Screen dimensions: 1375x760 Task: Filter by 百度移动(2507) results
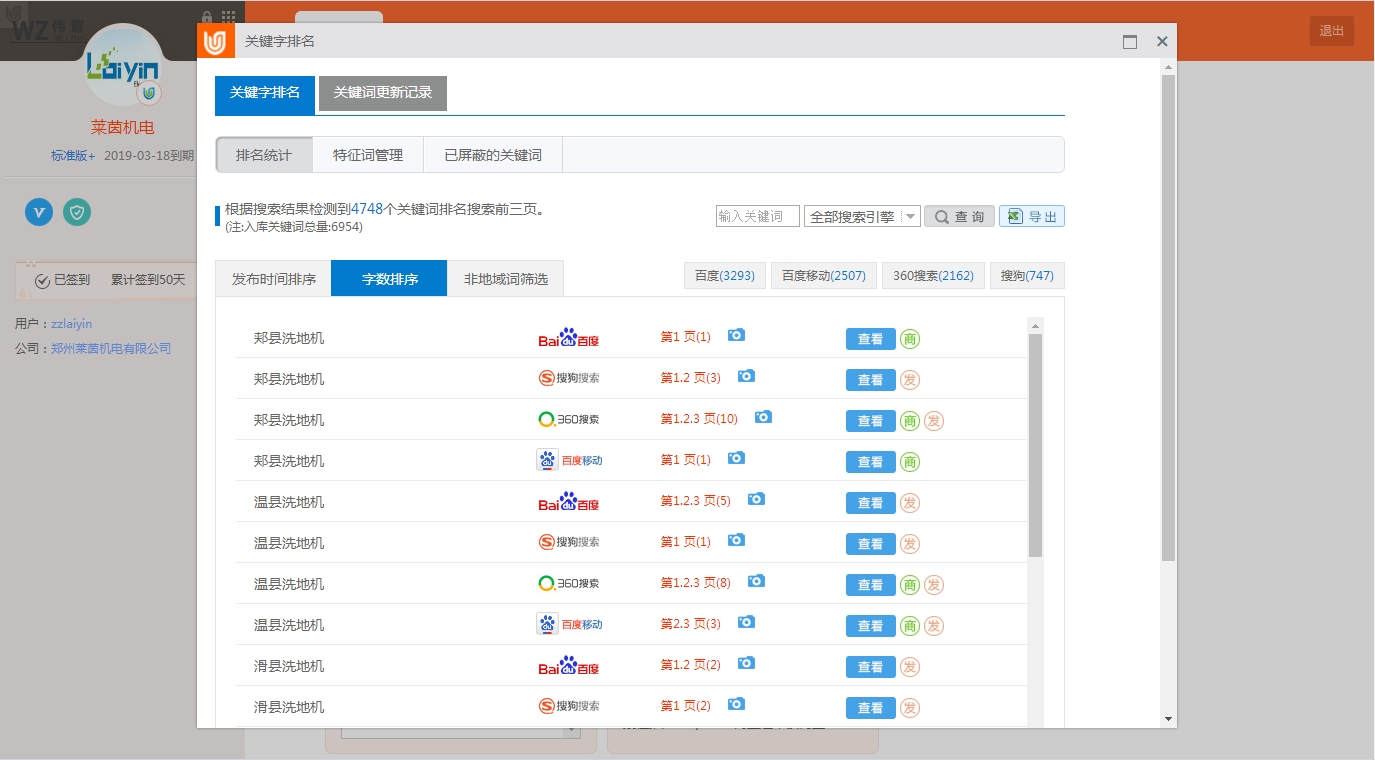tap(823, 276)
